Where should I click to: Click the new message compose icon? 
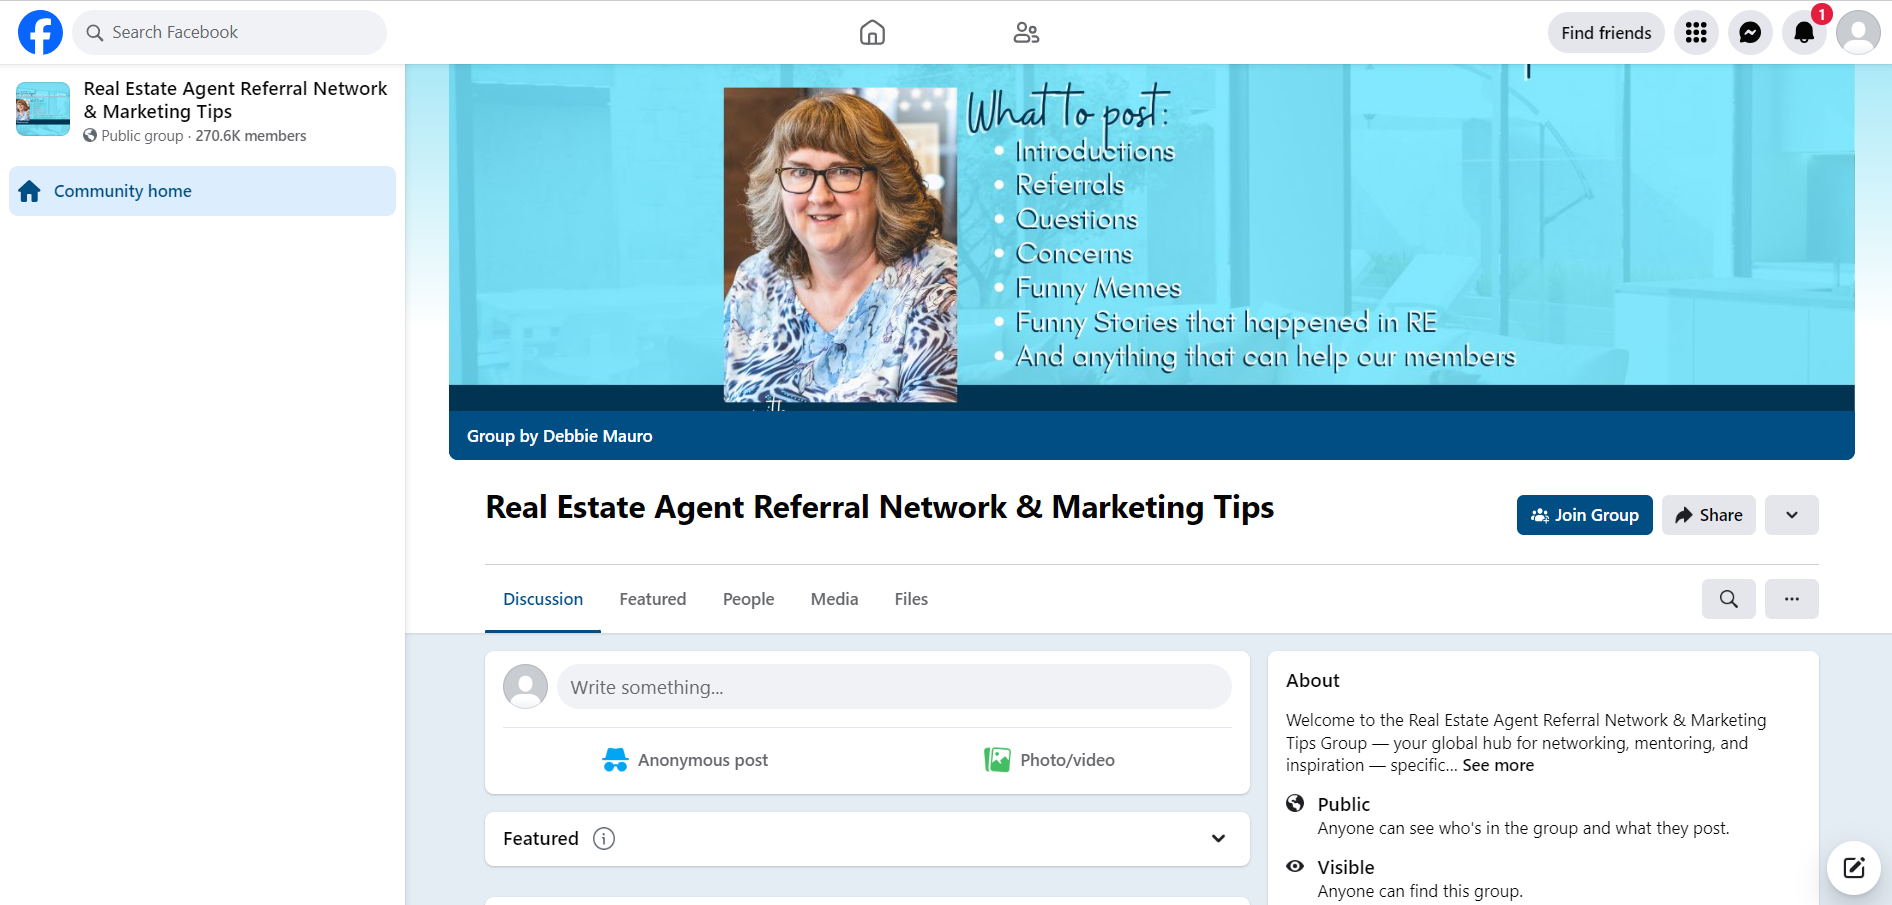click(x=1853, y=867)
